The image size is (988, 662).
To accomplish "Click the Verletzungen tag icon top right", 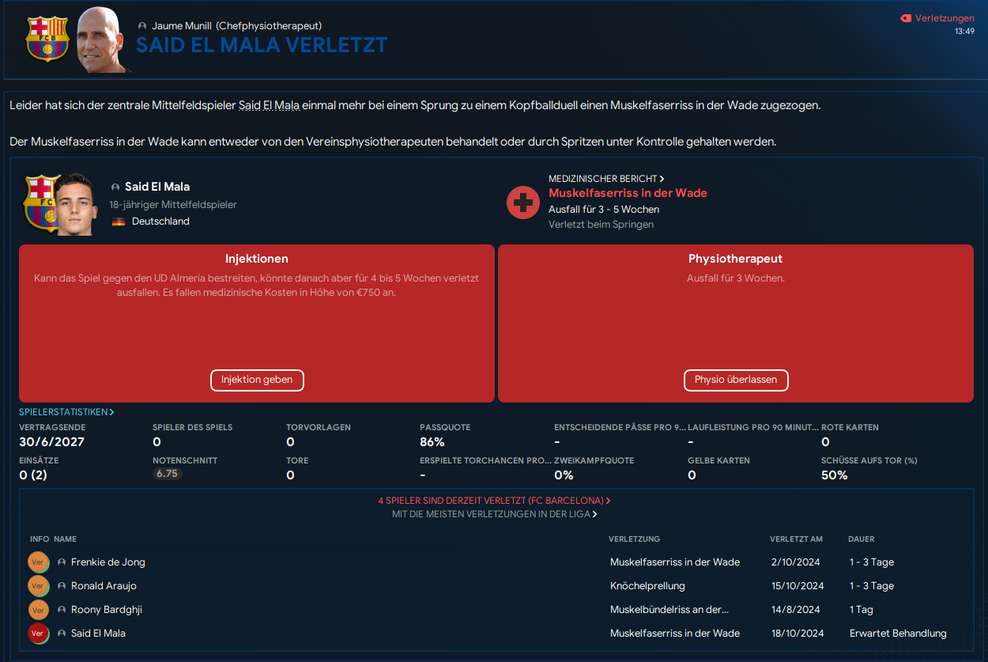I will [906, 18].
